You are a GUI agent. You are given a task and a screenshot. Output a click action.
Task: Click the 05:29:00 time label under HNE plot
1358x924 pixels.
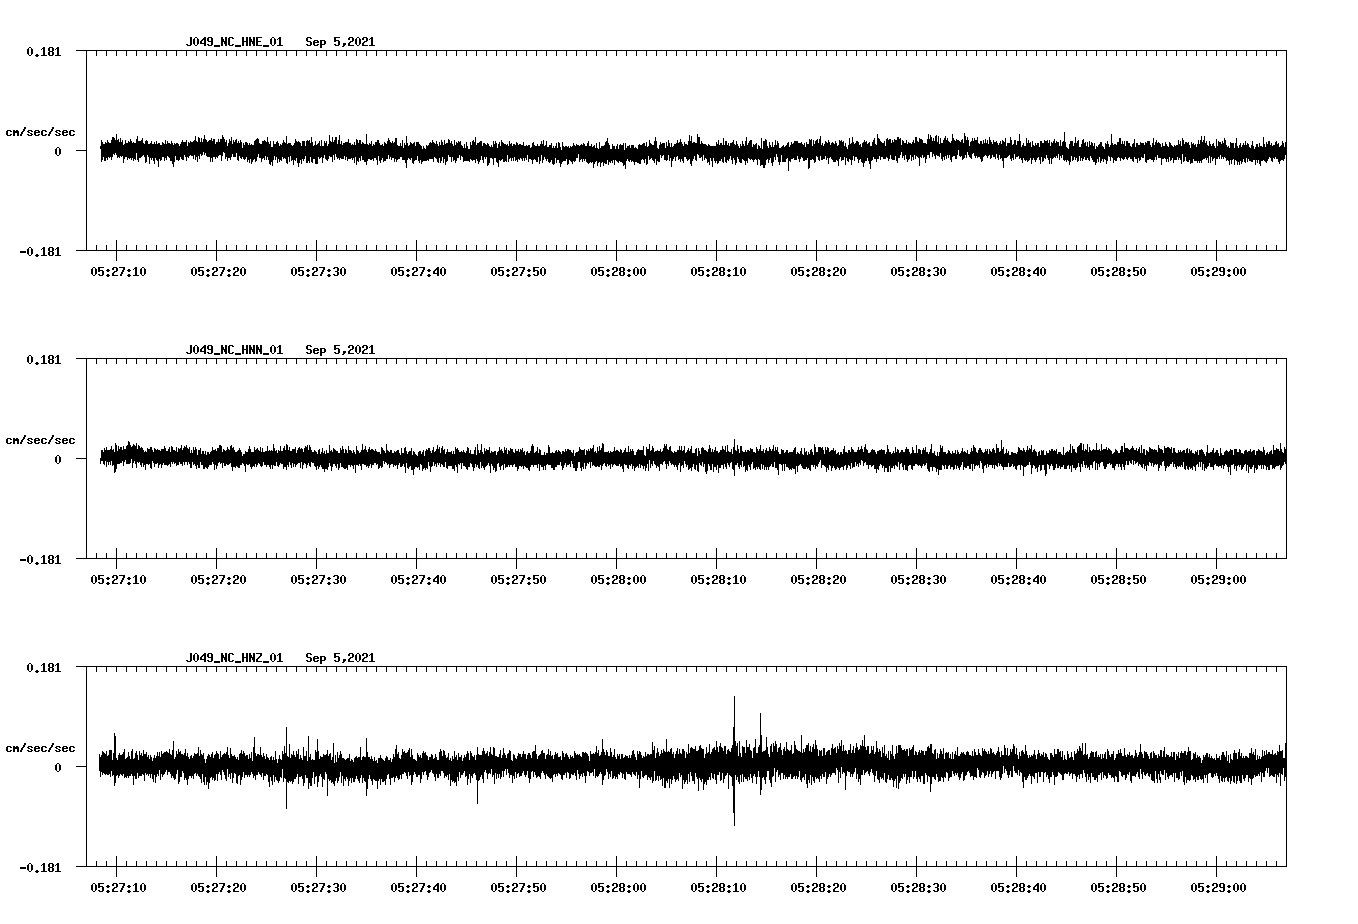pyautogui.click(x=1218, y=271)
